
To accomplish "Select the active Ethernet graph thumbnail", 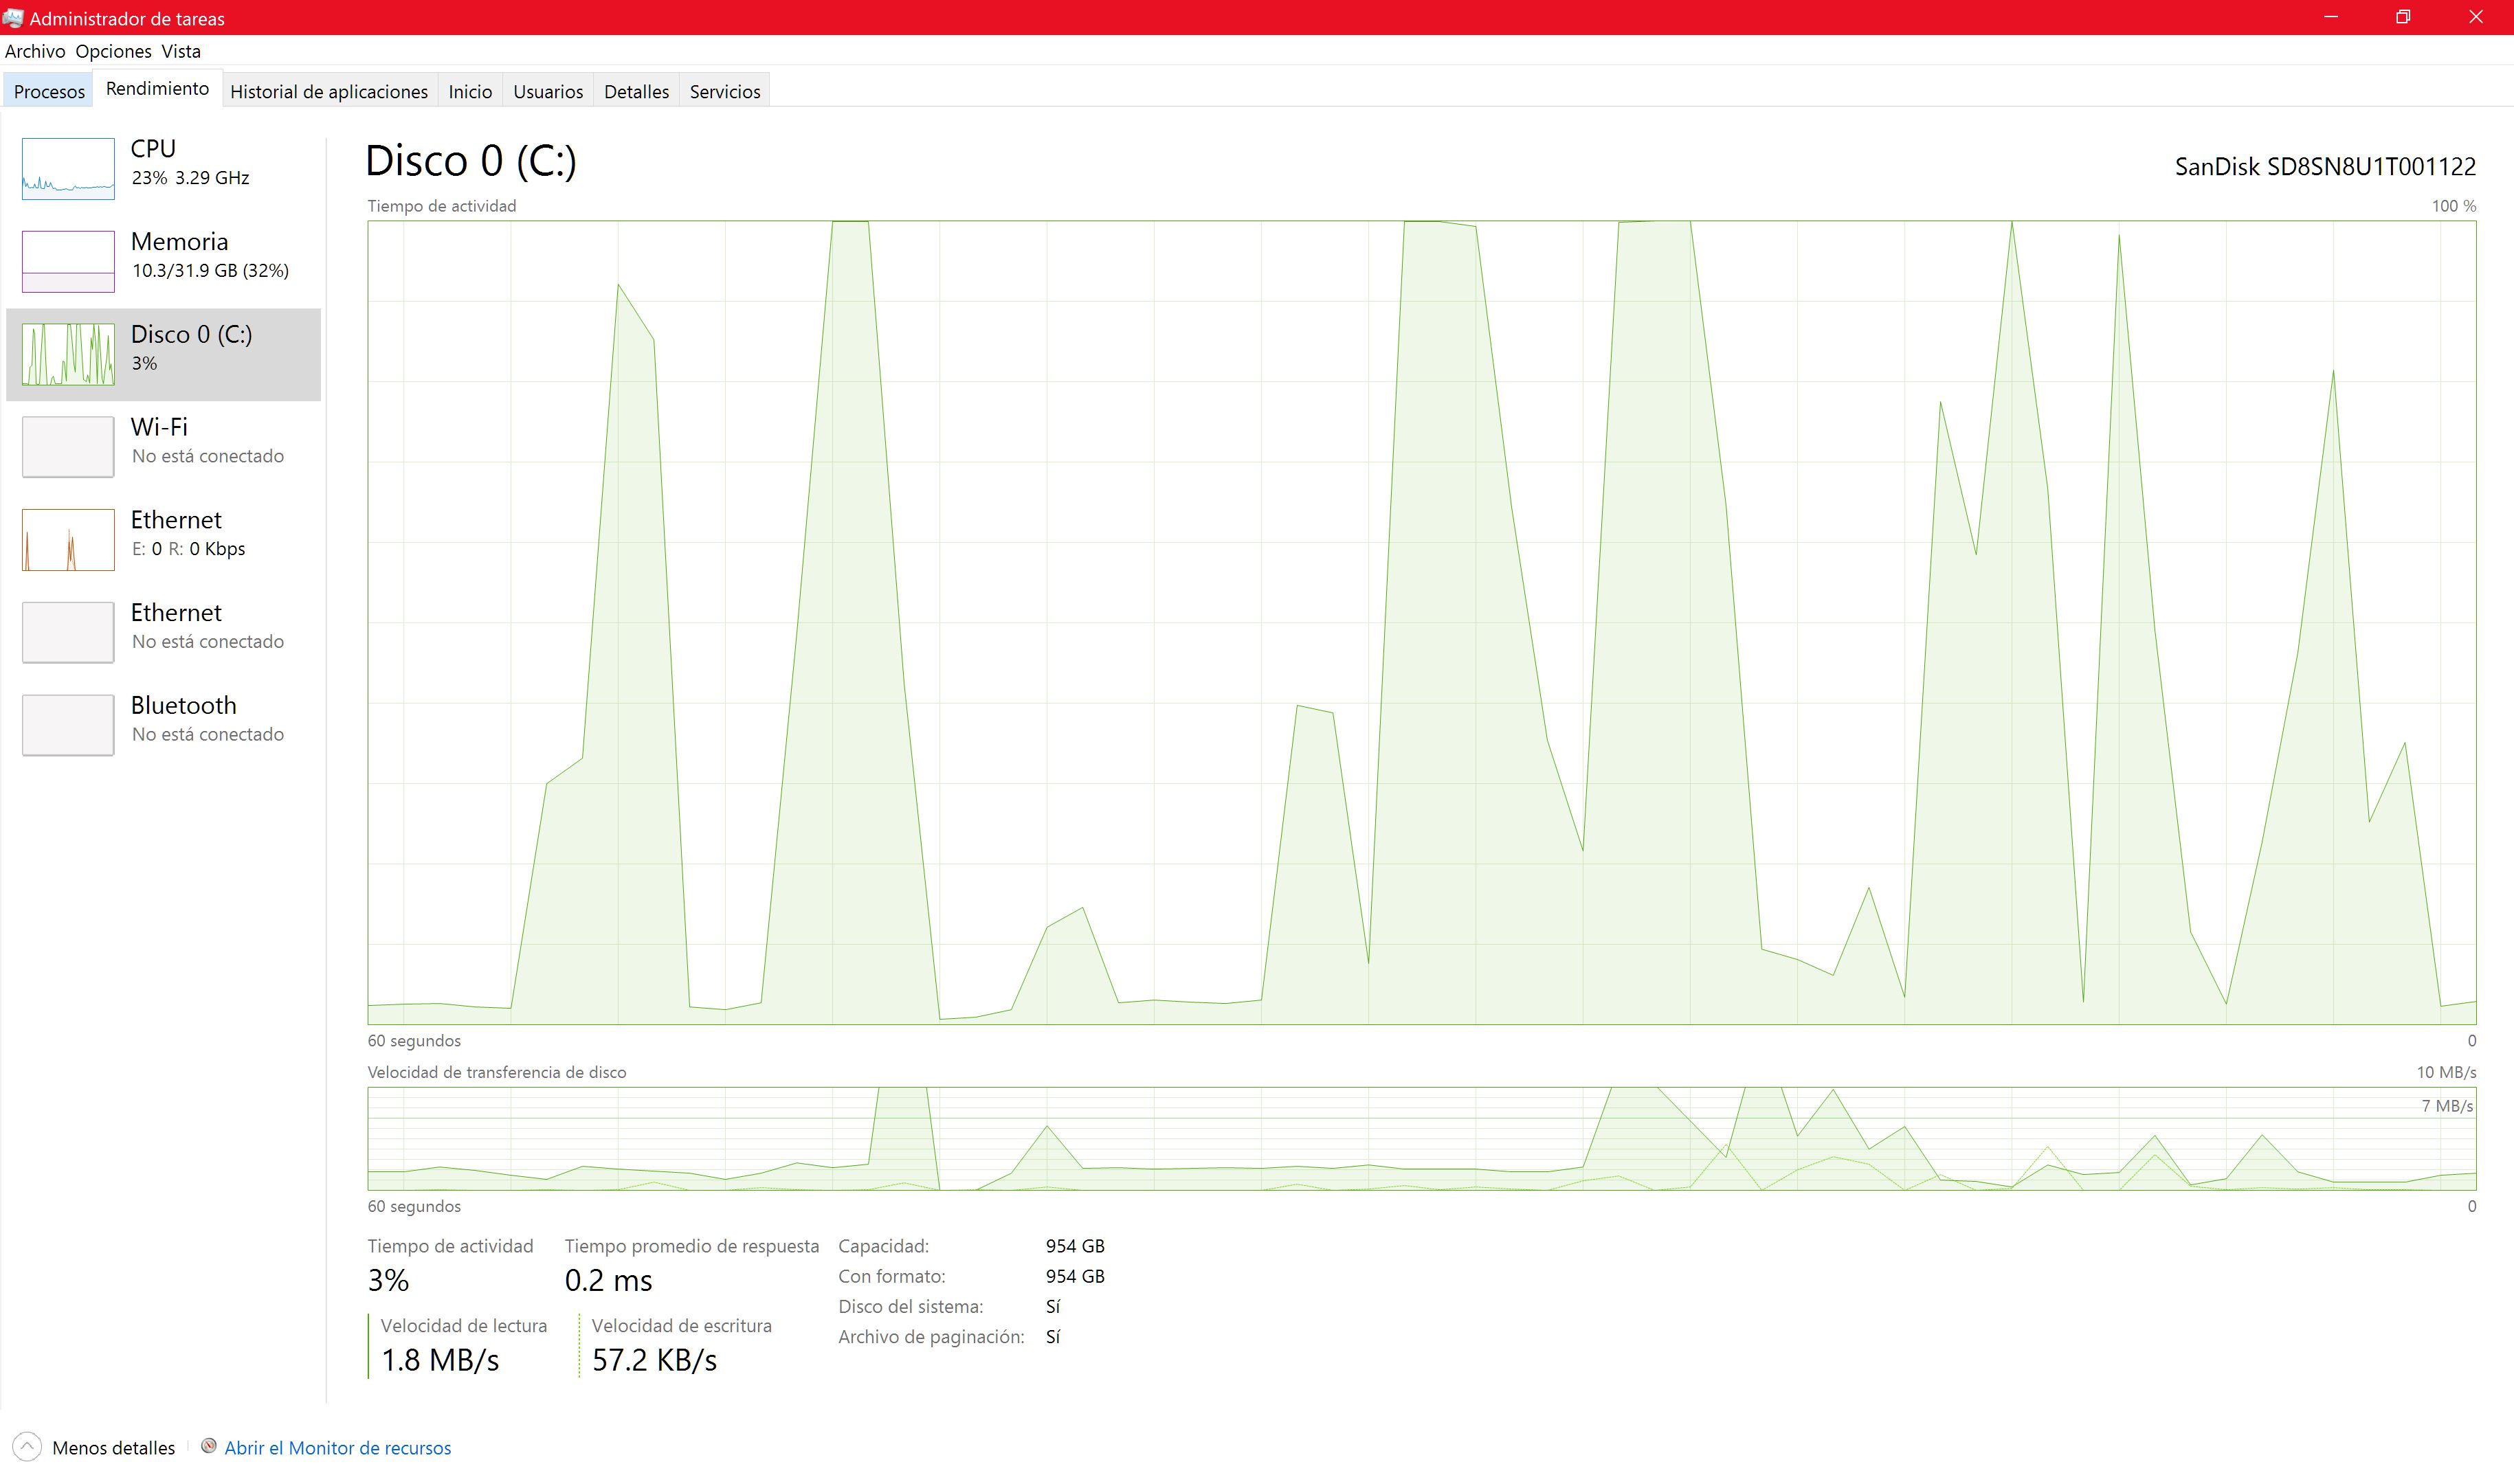I will click(68, 539).
